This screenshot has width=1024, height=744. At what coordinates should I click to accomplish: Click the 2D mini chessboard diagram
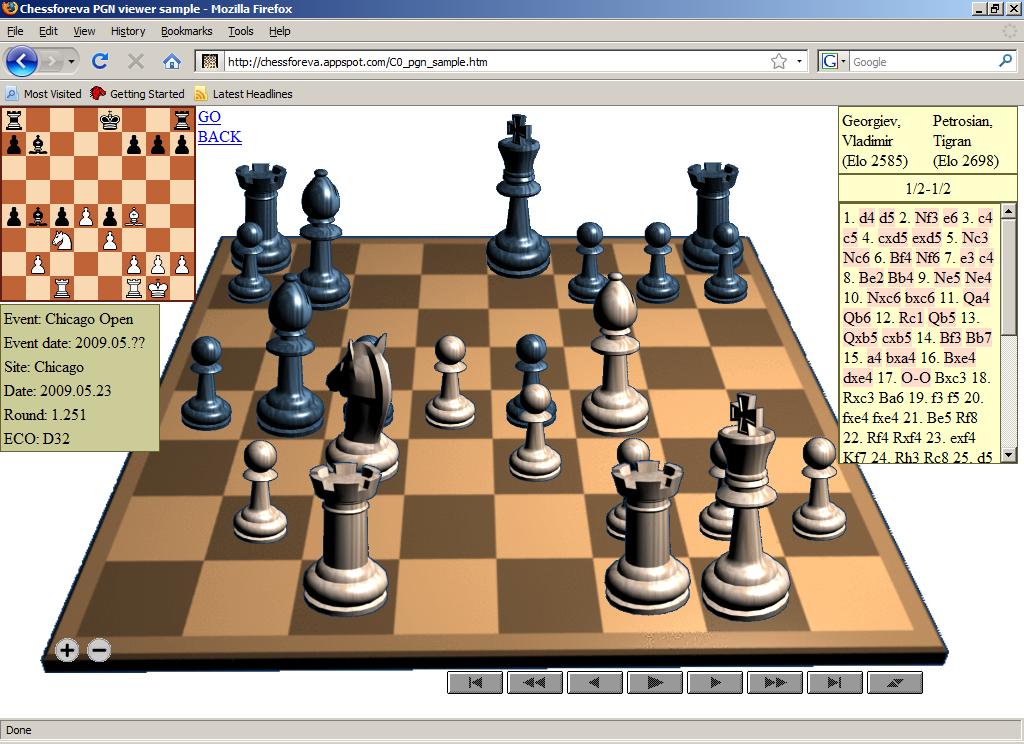coord(98,204)
